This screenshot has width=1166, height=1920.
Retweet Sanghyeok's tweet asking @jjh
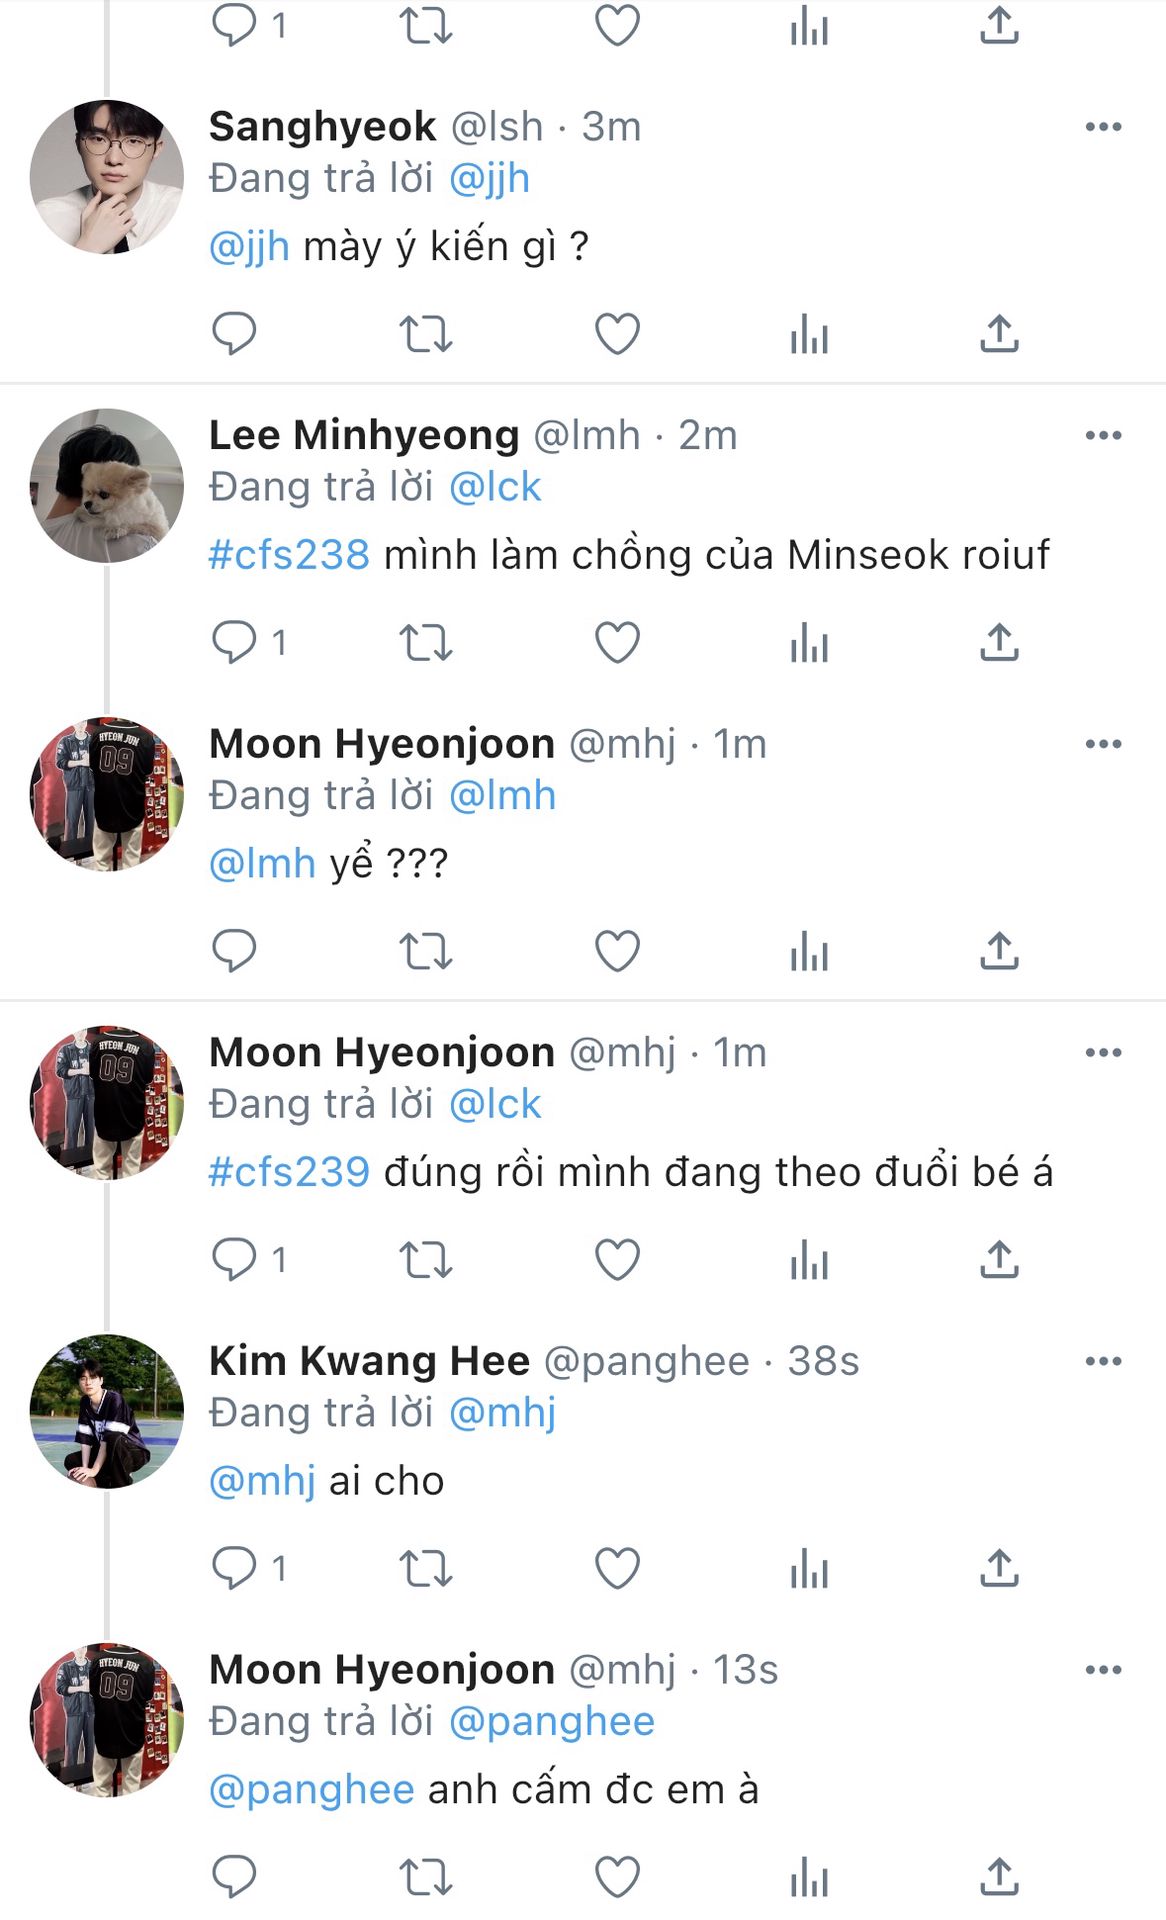(426, 334)
